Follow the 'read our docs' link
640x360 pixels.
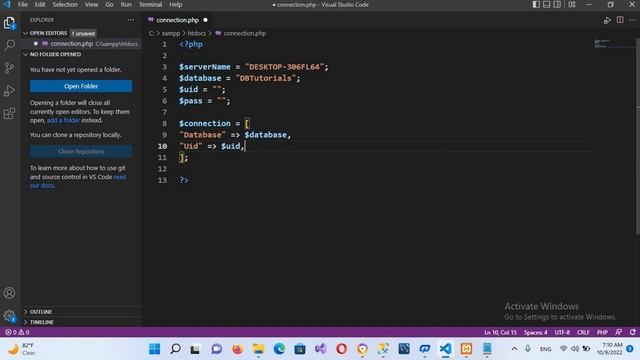(78, 181)
